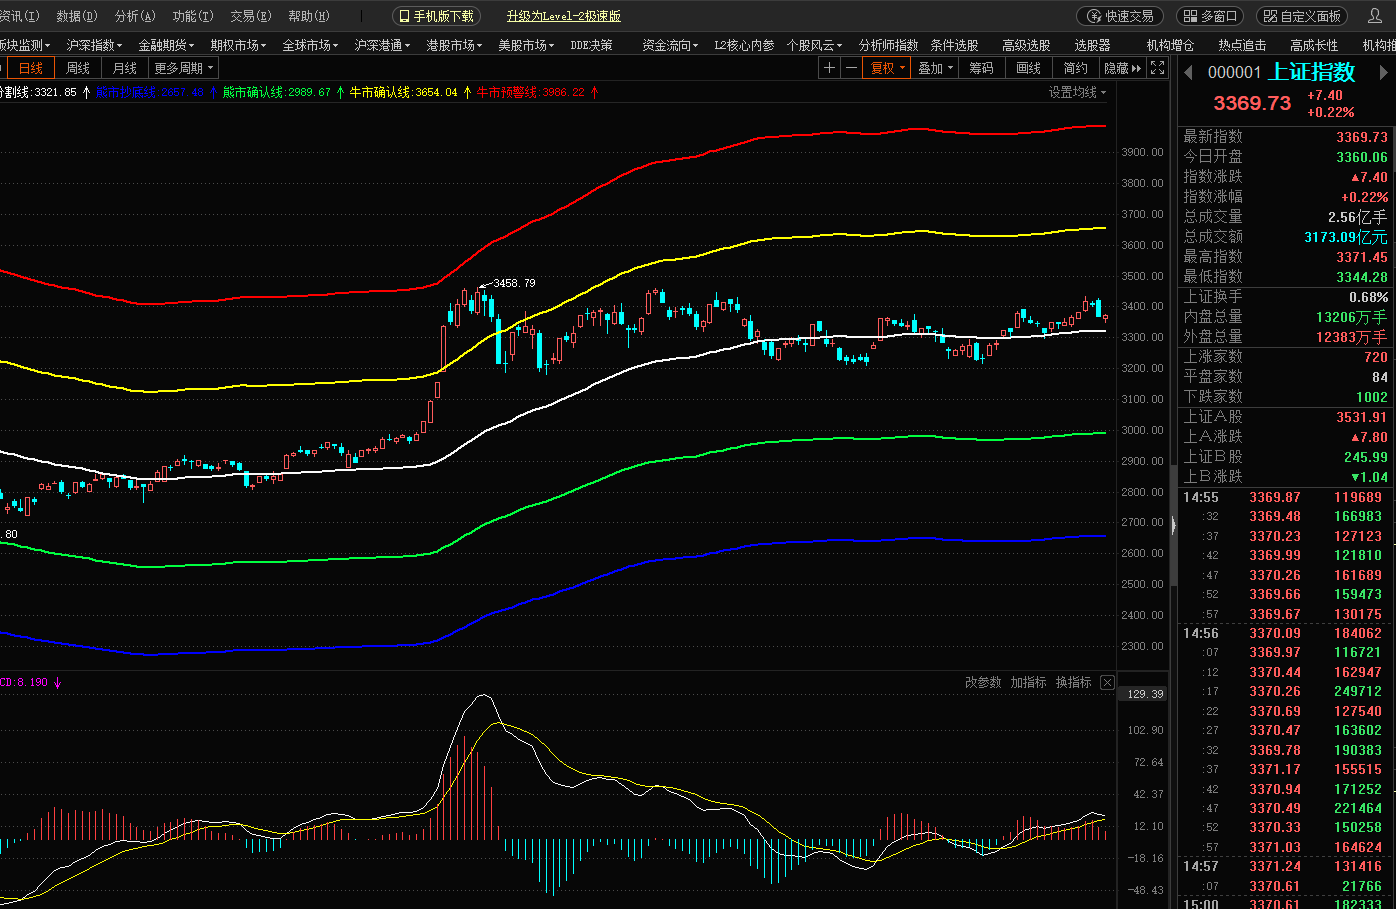The image size is (1396, 909).
Task: Expand 美股市场 menu
Action: coord(526,45)
